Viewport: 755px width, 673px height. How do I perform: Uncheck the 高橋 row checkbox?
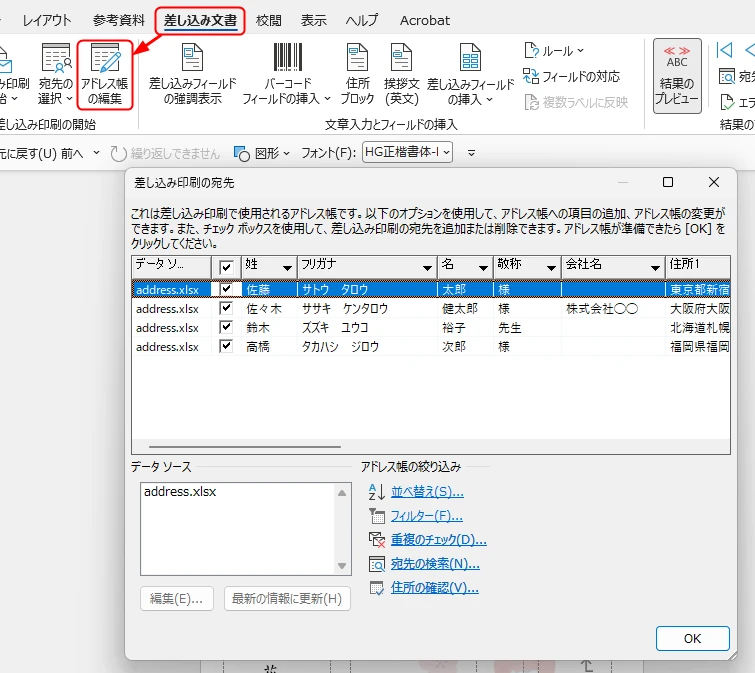tap(226, 346)
